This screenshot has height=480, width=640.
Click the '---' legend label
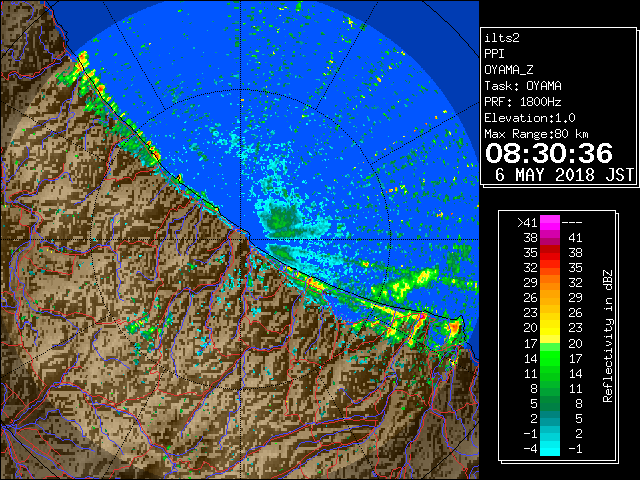[572, 222]
